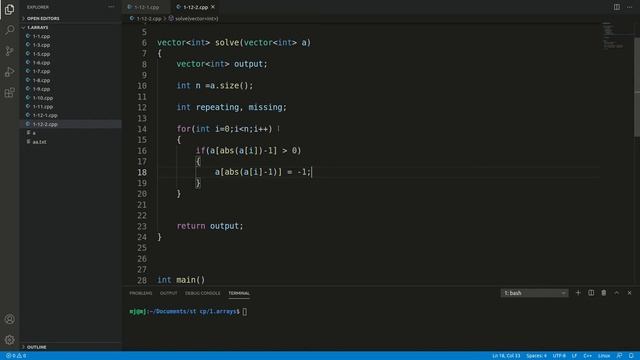Click in the terminal prompt input area
The image size is (640, 360).
245,311
